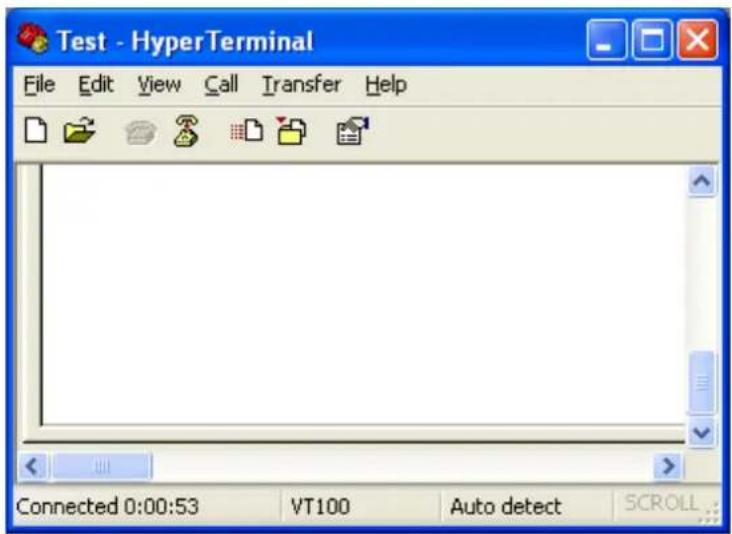Open the View menu
The width and height of the screenshot is (732, 534).
coord(159,84)
